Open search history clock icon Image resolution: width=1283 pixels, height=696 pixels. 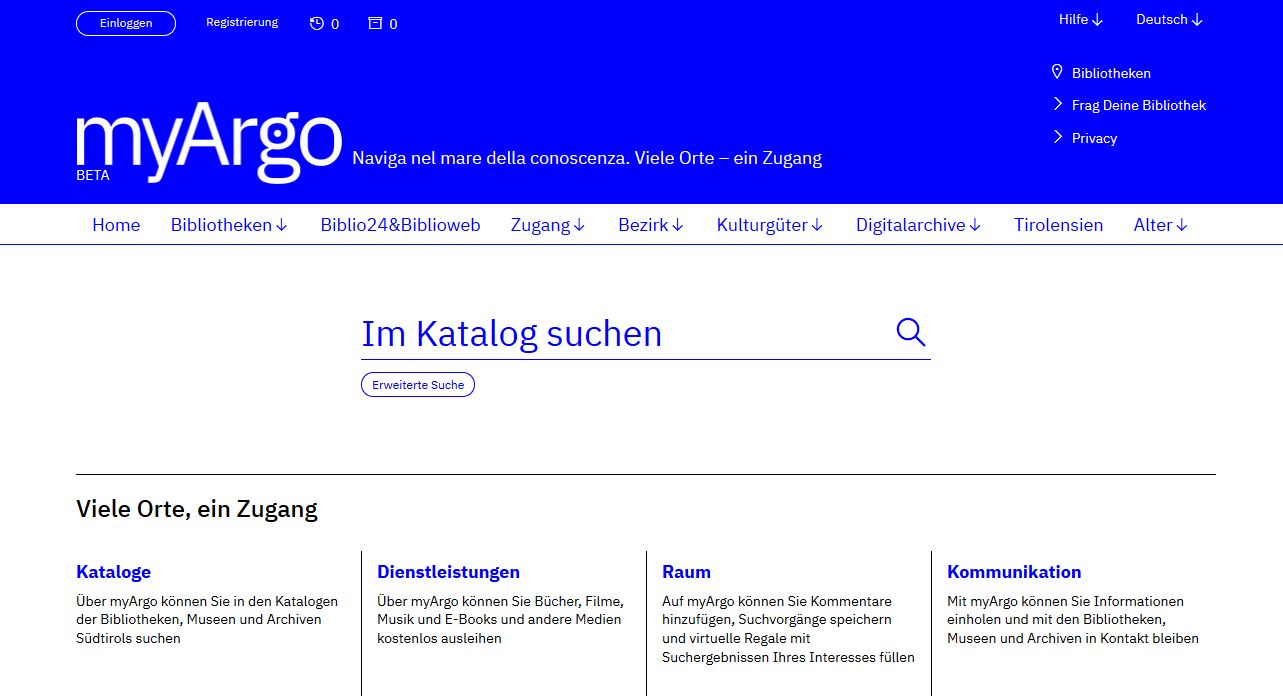tap(317, 23)
